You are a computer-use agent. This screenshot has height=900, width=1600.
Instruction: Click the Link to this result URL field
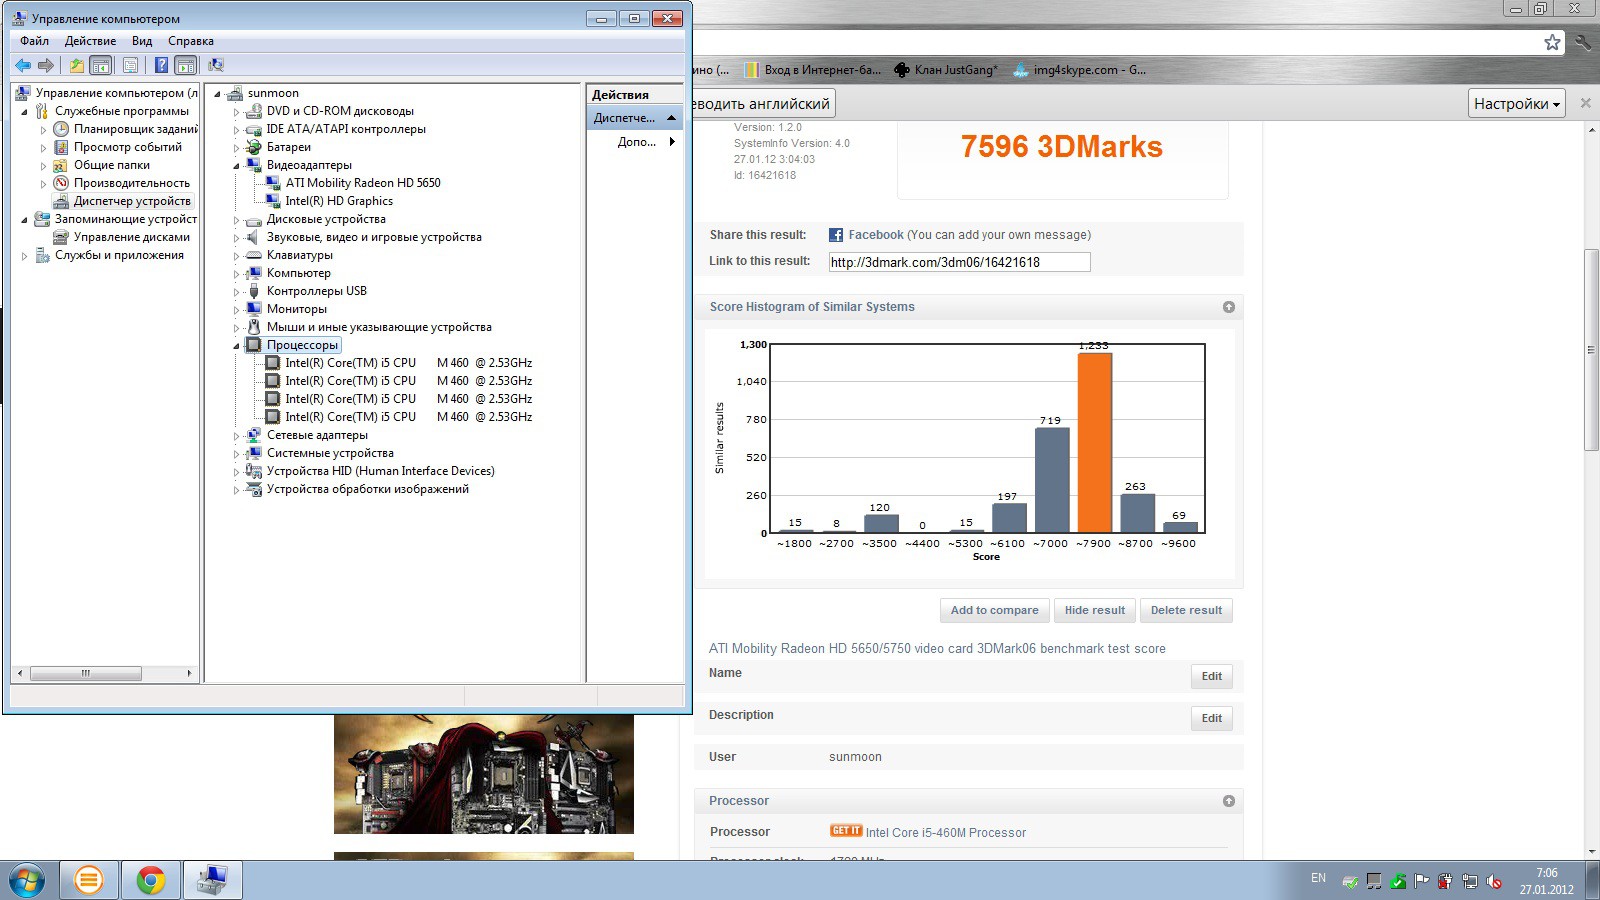pos(959,262)
